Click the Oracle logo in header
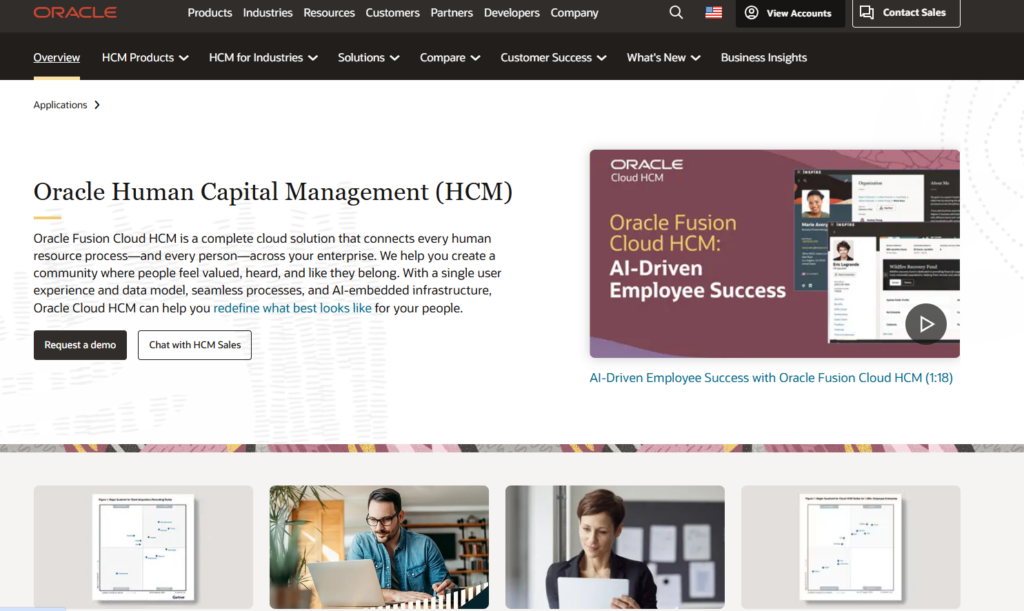The height and width of the screenshot is (611, 1024). [75, 13]
